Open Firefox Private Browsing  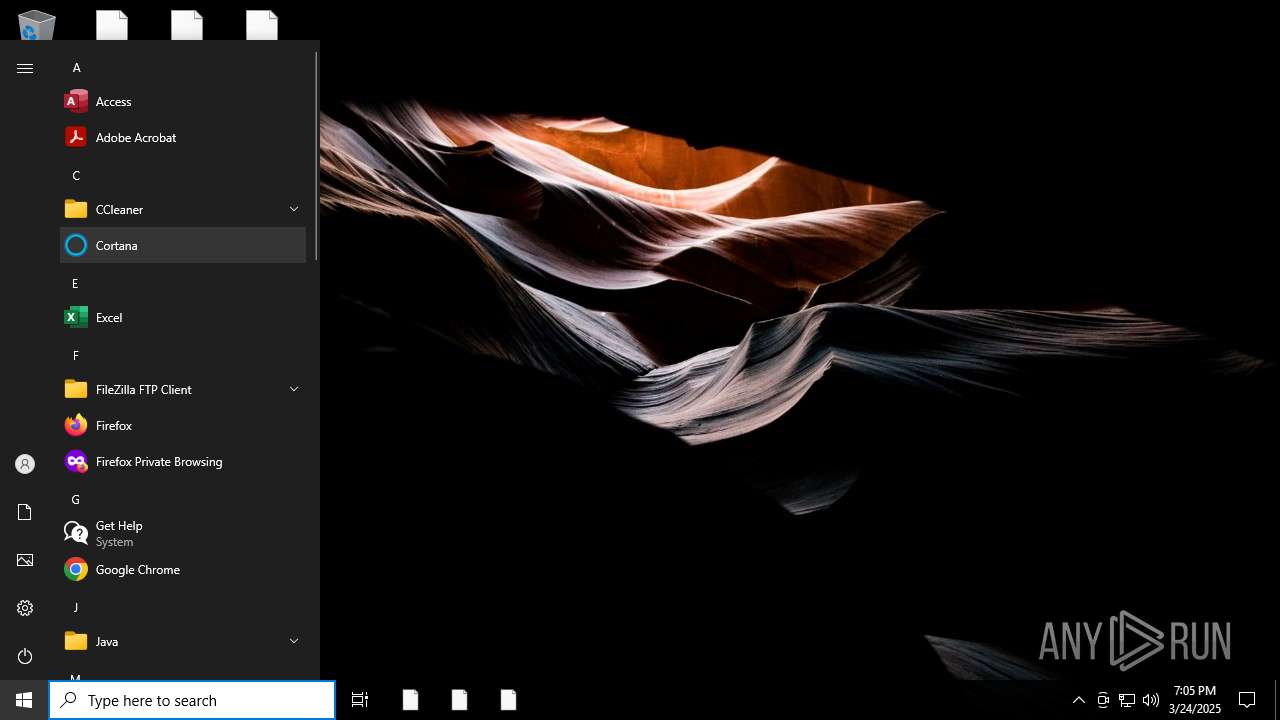click(183, 461)
